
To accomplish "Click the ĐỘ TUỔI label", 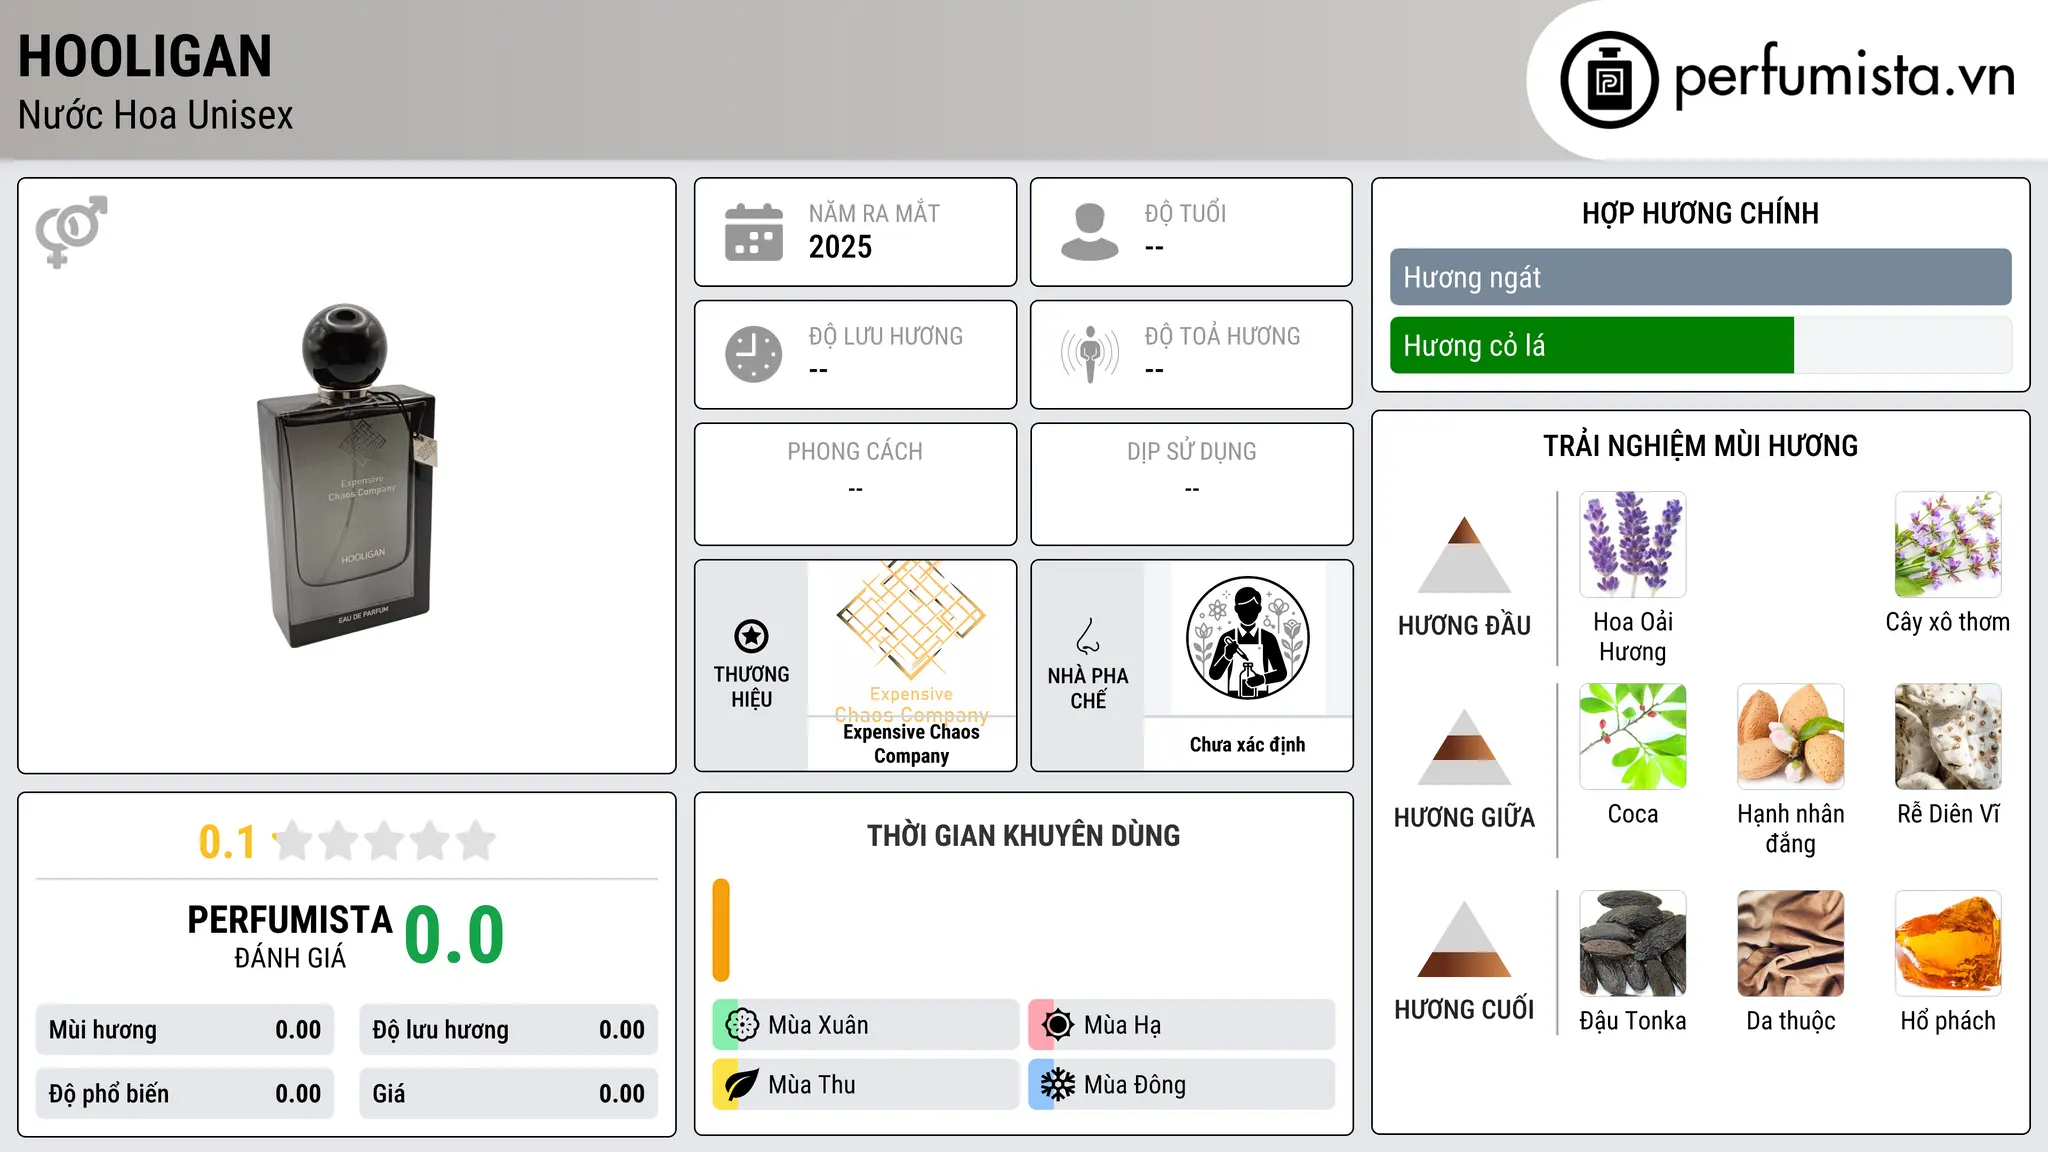I will click(x=1185, y=213).
